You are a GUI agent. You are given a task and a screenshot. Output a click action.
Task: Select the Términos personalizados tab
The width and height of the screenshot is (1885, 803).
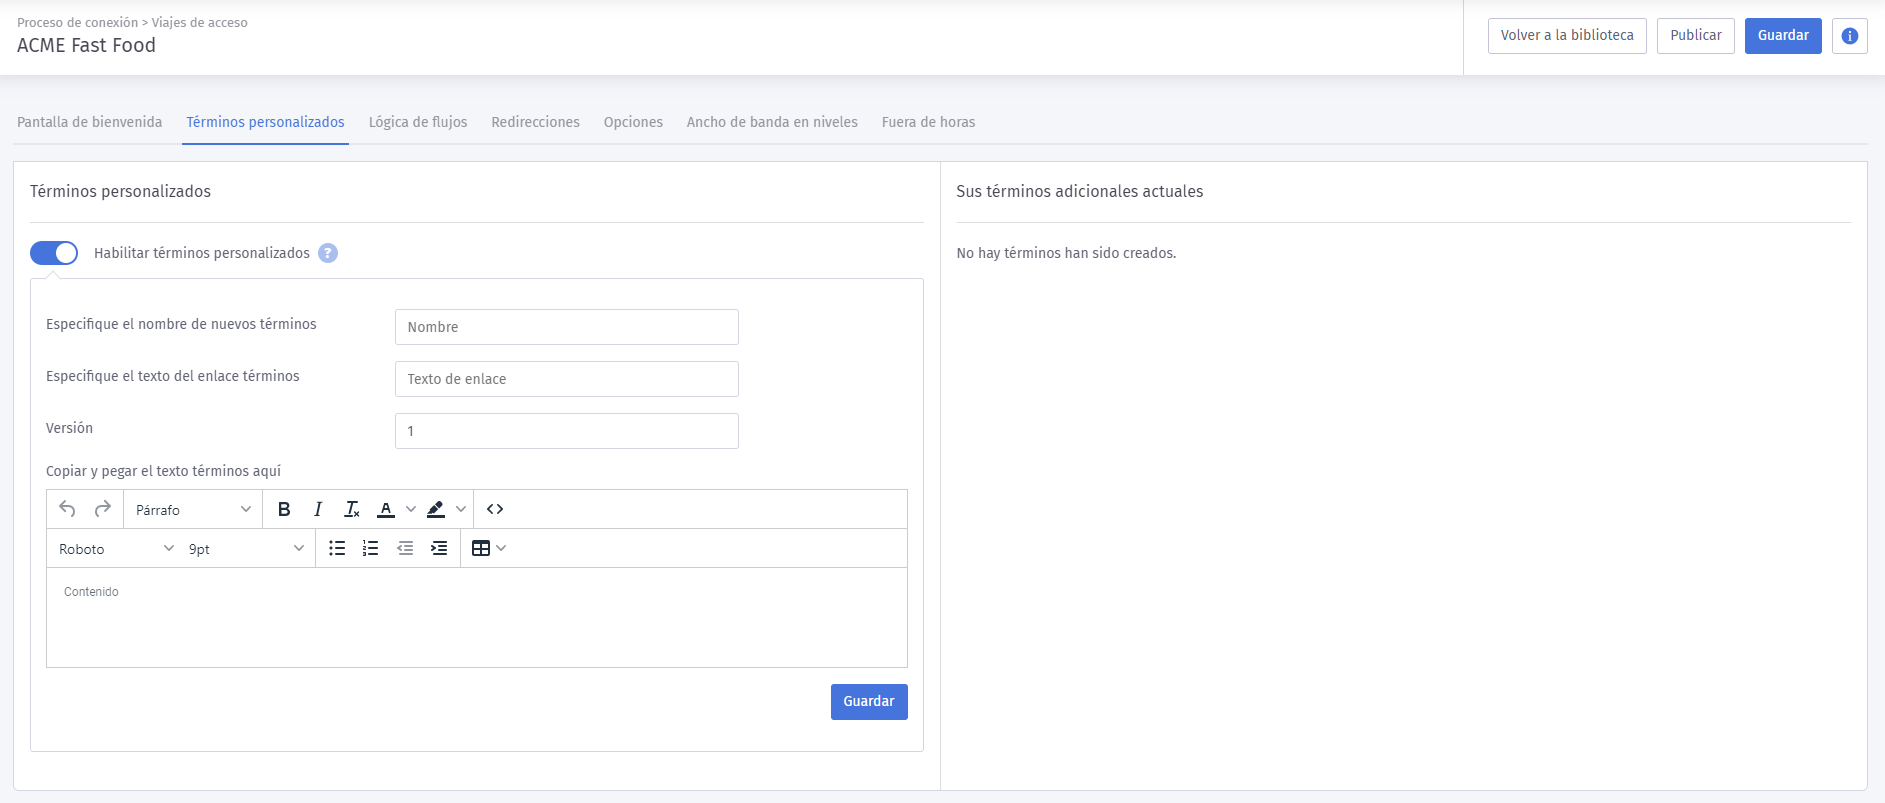coord(265,122)
